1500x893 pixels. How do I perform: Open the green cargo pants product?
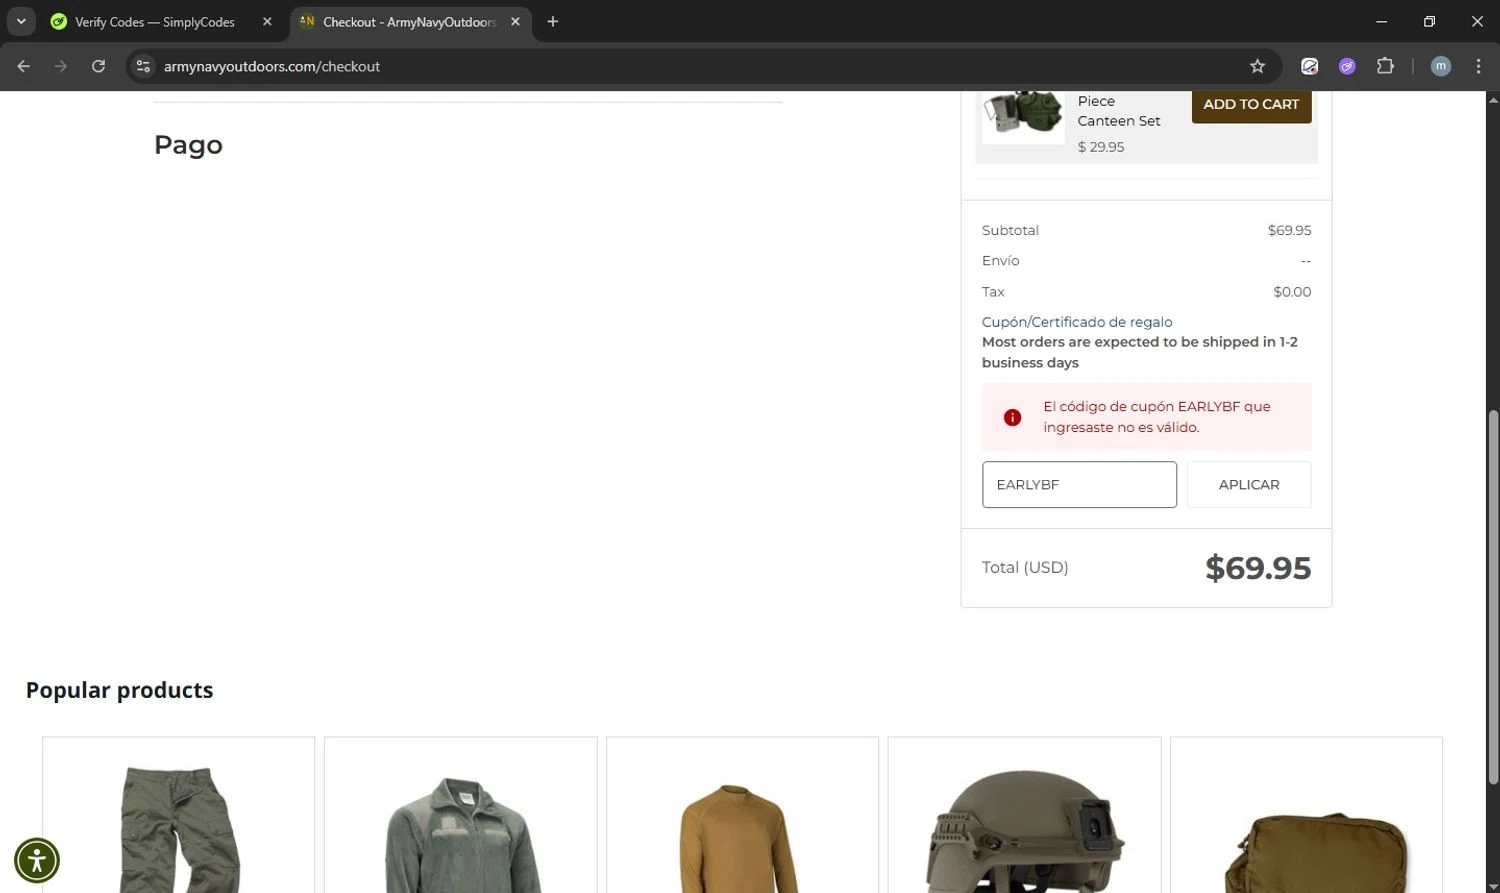pyautogui.click(x=179, y=815)
